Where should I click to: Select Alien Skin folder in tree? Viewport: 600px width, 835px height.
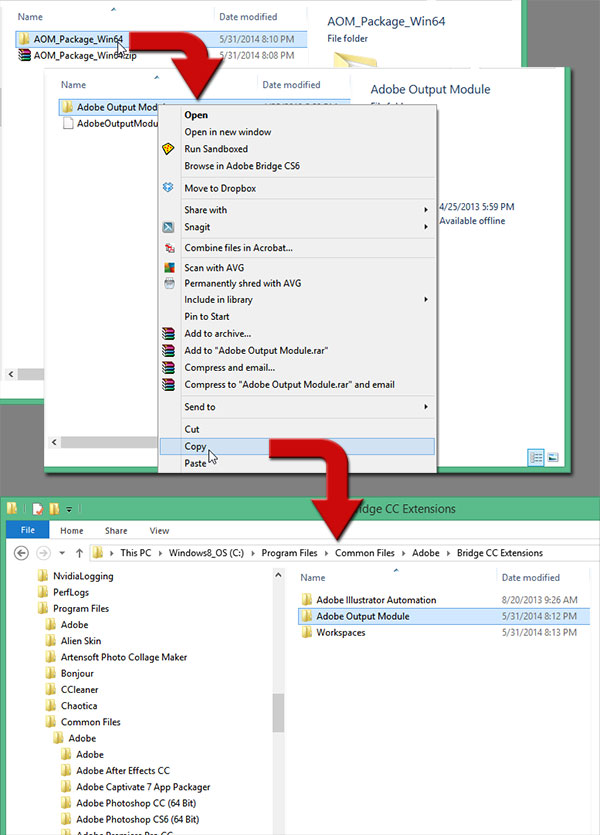coord(81,641)
